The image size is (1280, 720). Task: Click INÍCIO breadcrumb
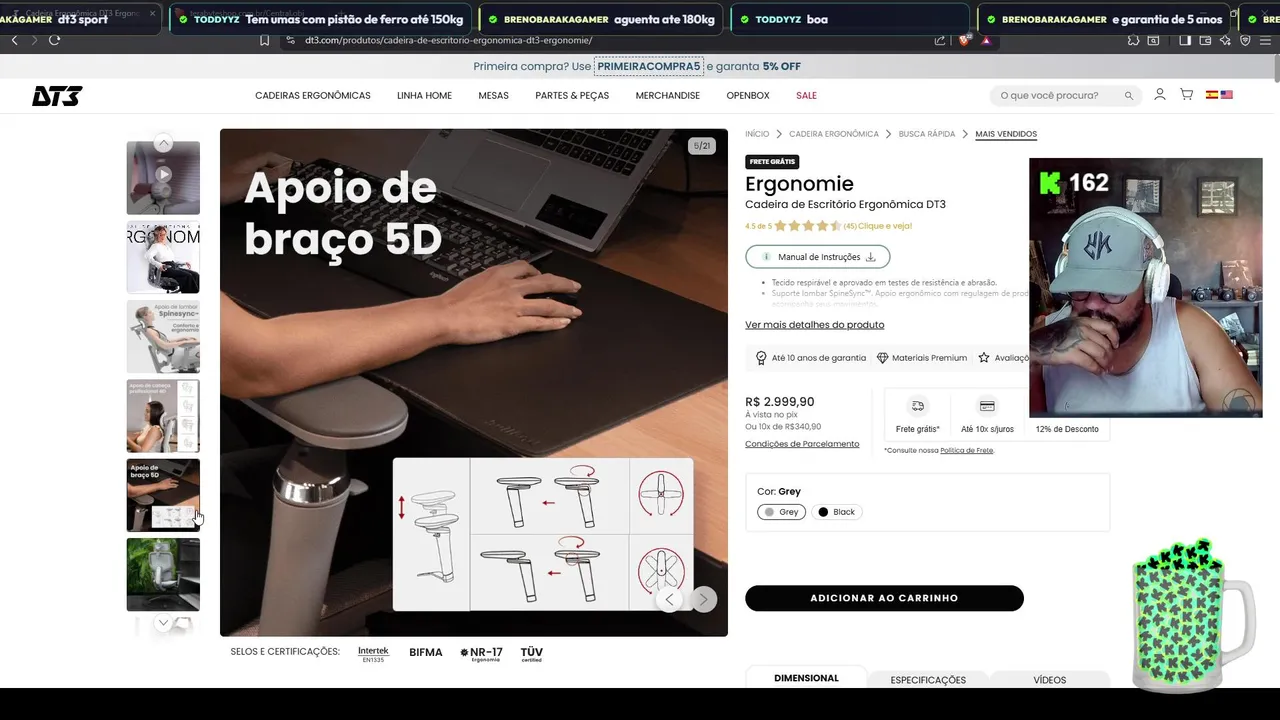(757, 134)
